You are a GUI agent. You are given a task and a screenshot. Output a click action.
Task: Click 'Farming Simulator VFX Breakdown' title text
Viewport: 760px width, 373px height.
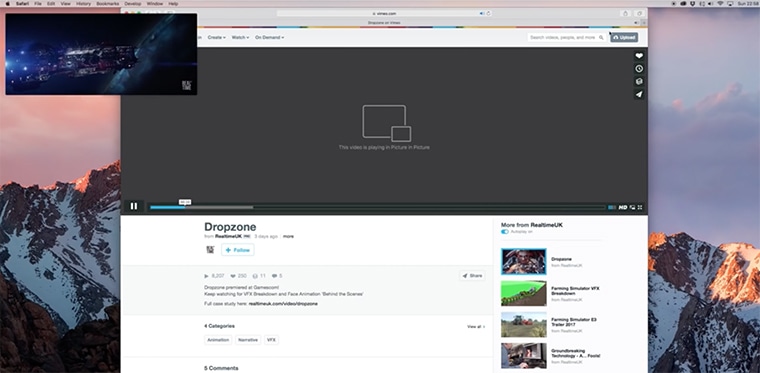[x=575, y=291]
